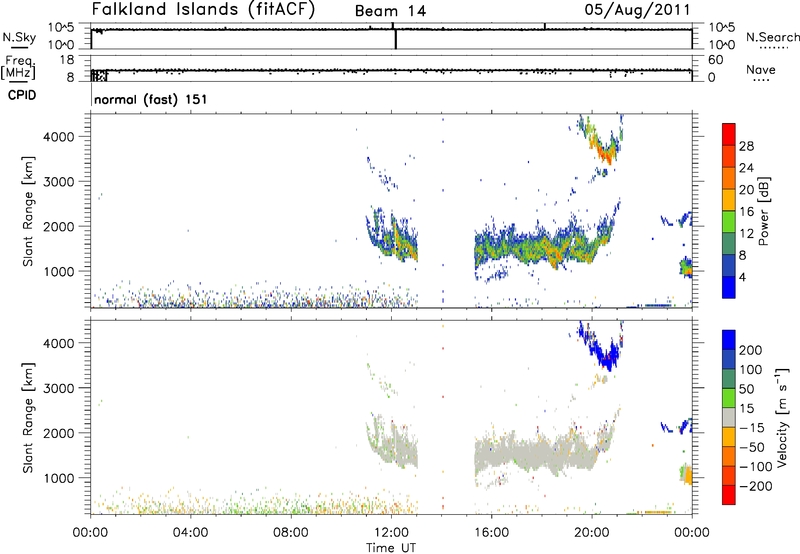This screenshot has height=554, width=800.
Task: Click the "16" label on the Power color bar
Action: 746,212
